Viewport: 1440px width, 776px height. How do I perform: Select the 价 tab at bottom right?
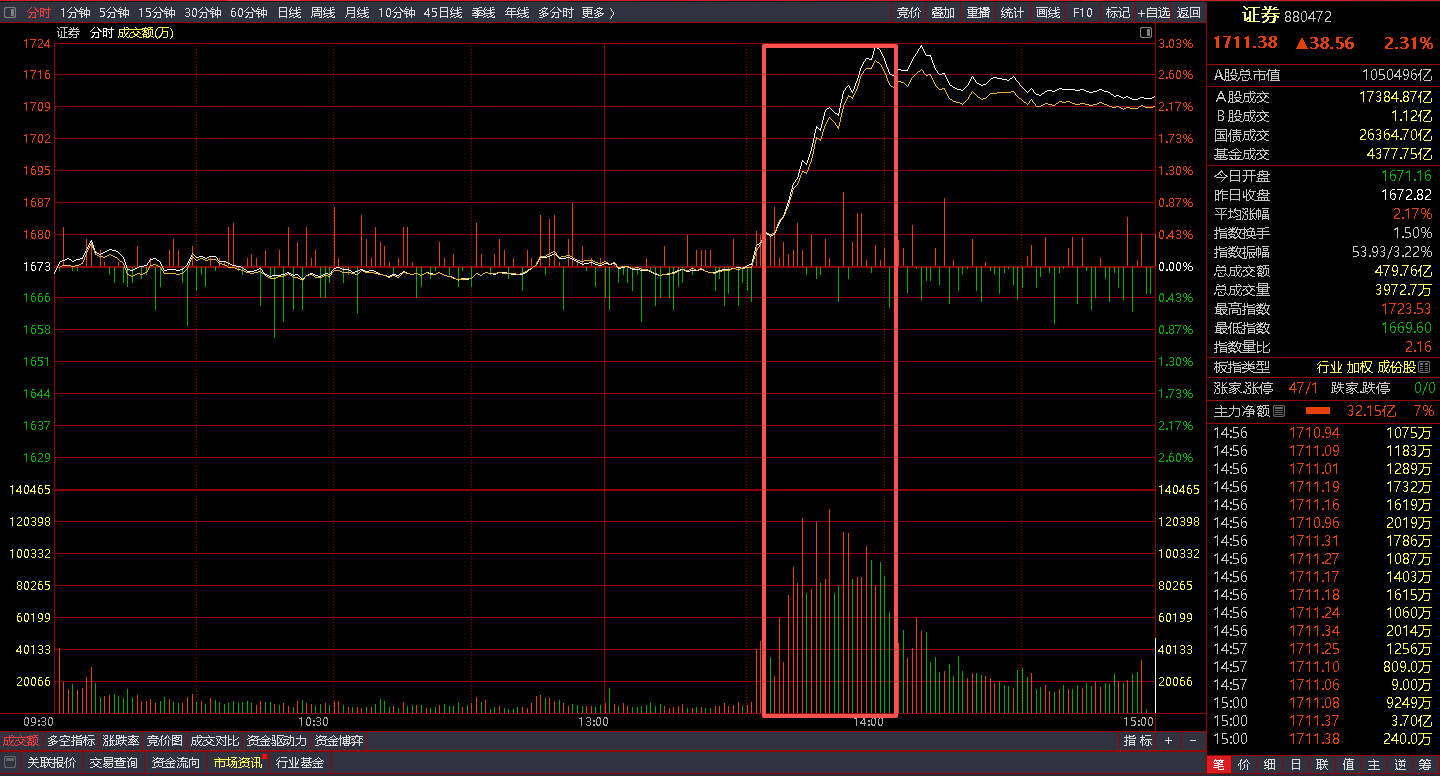click(x=1244, y=765)
